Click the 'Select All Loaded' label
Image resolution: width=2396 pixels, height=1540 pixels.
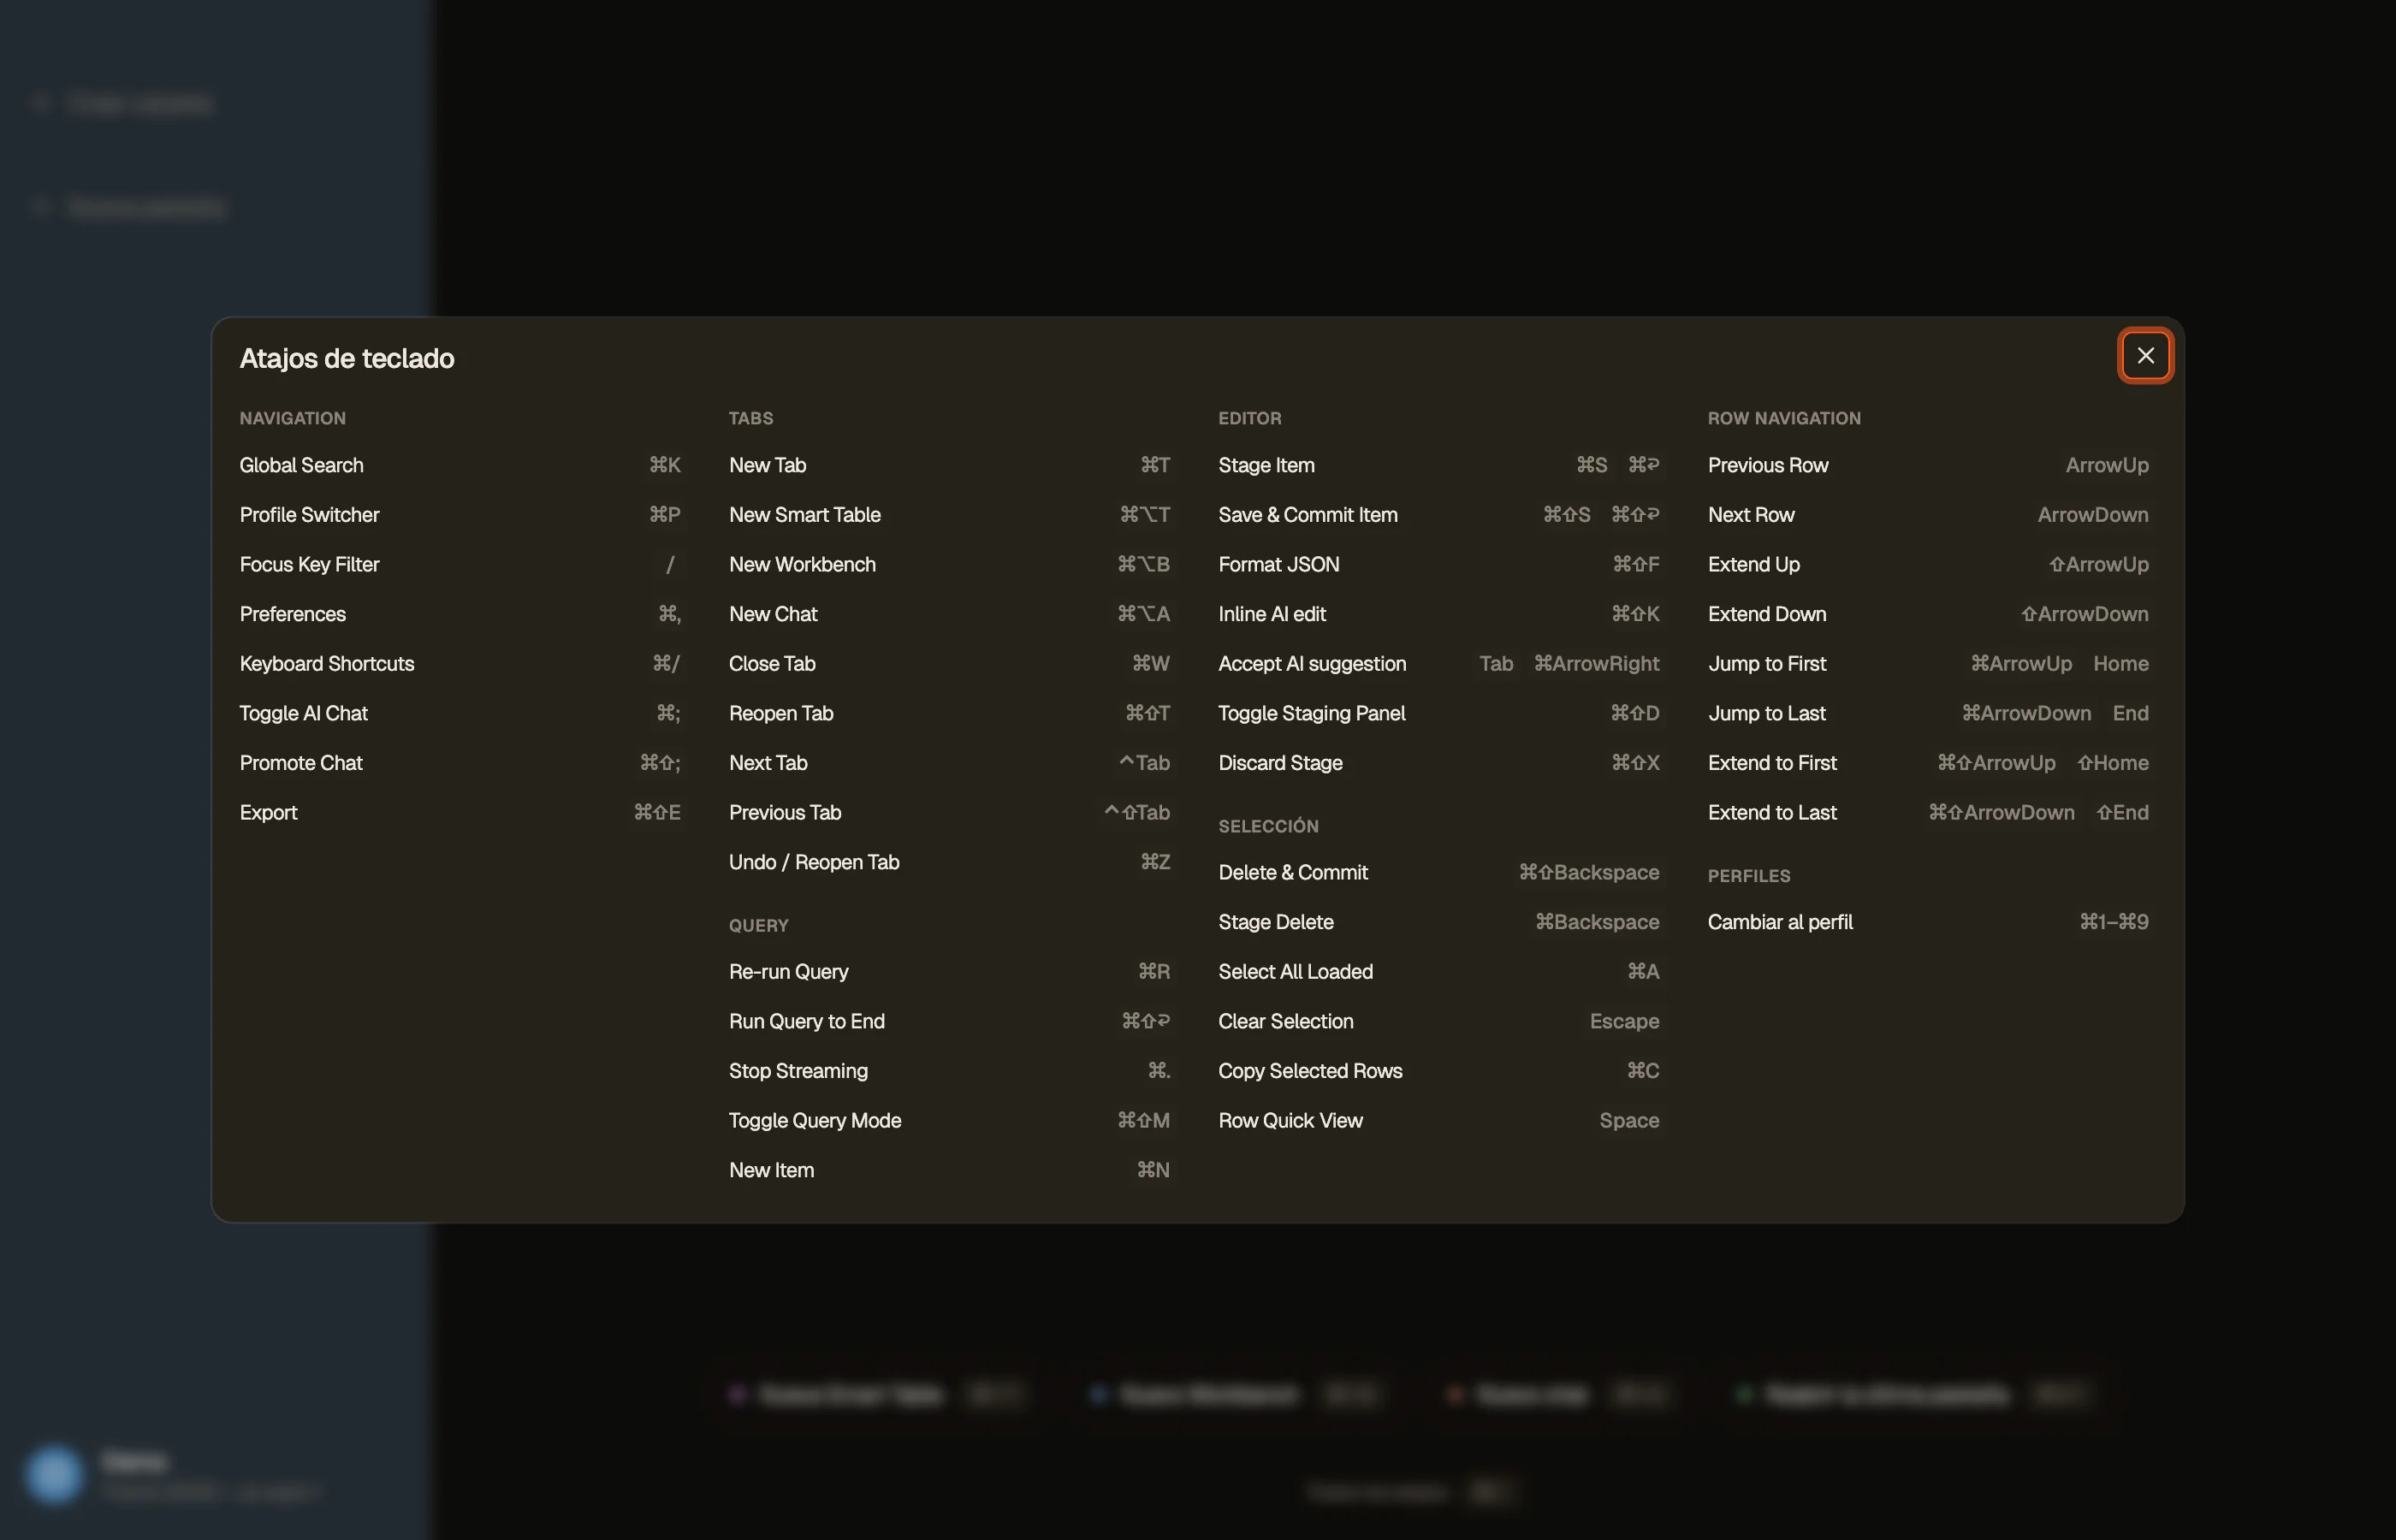click(x=1295, y=972)
